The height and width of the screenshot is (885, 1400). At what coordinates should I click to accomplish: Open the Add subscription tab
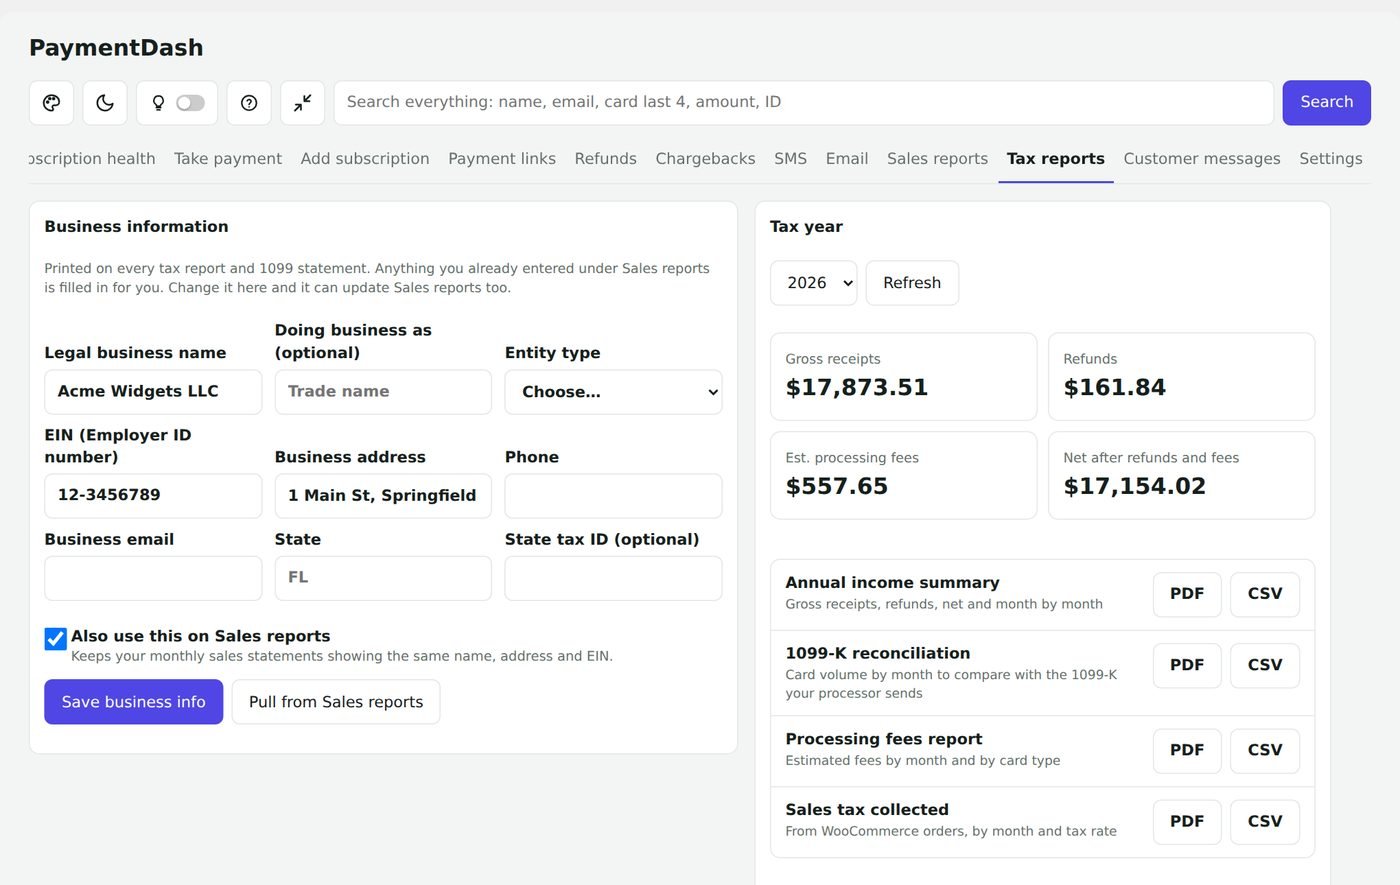(x=365, y=159)
